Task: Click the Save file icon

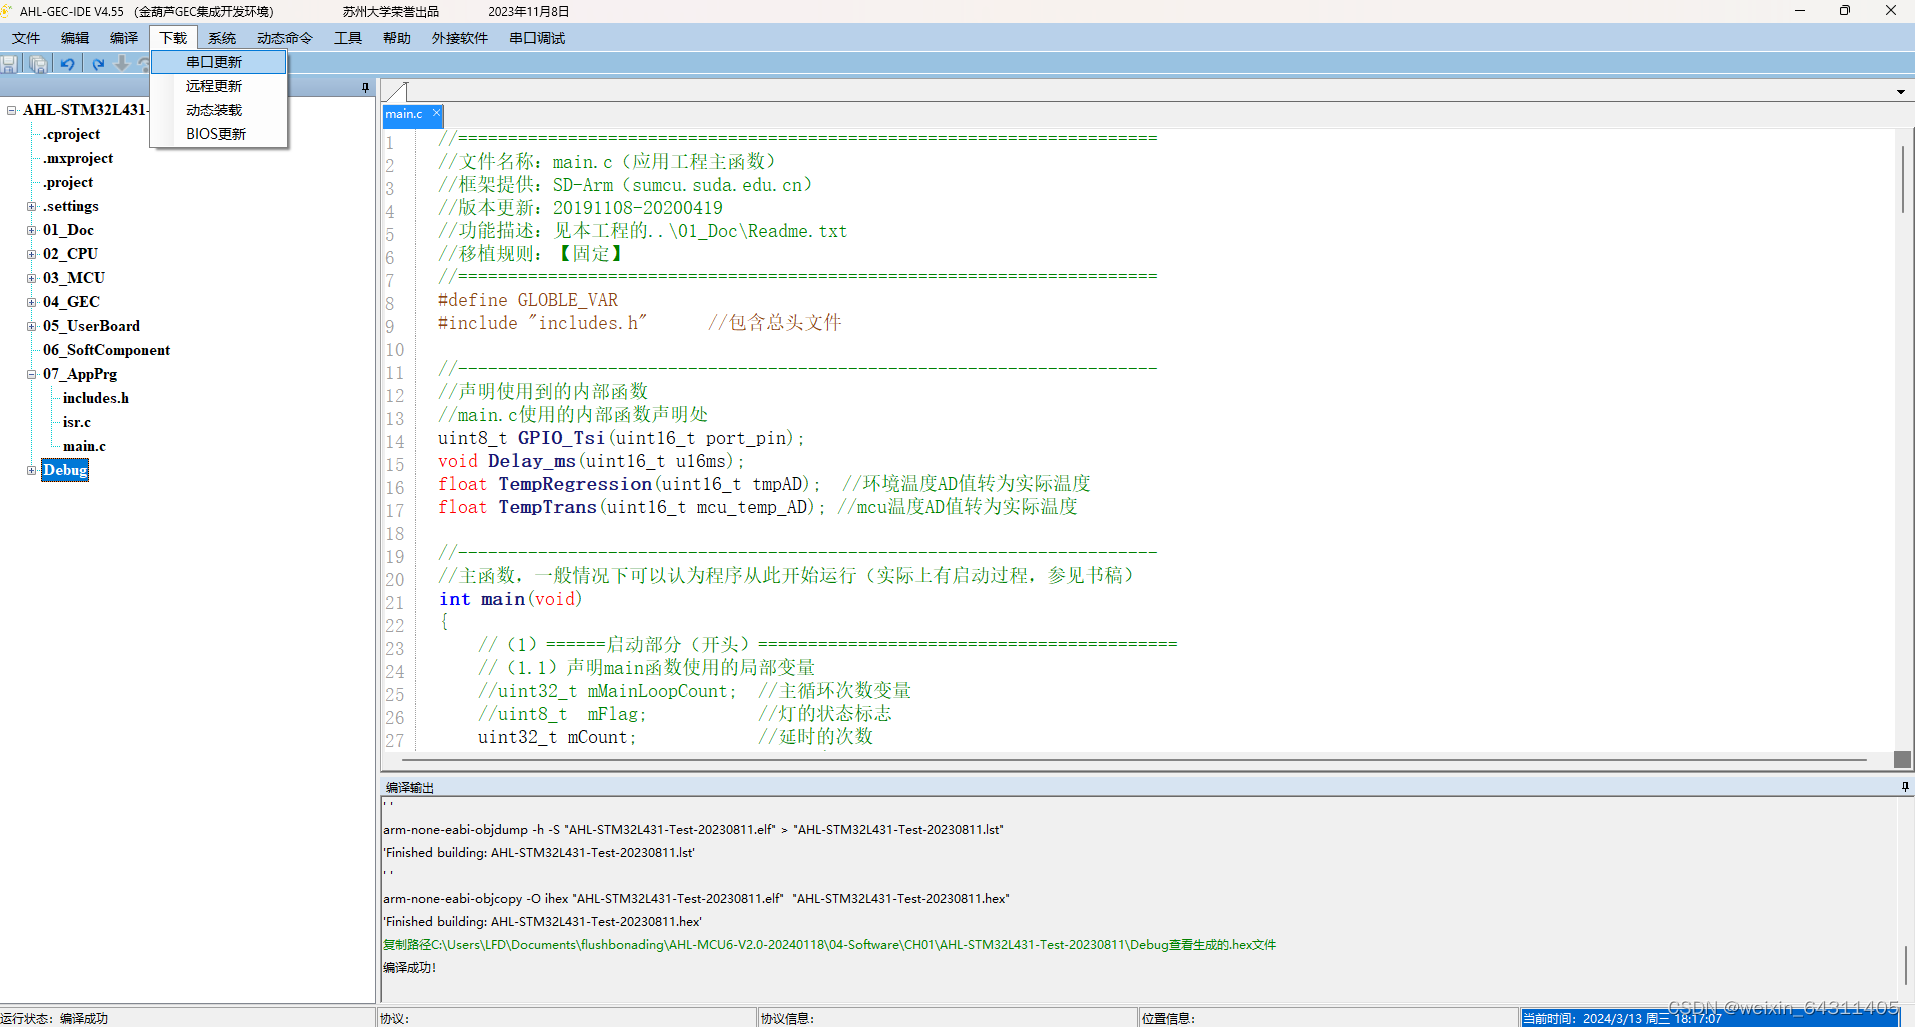Action: [9, 64]
